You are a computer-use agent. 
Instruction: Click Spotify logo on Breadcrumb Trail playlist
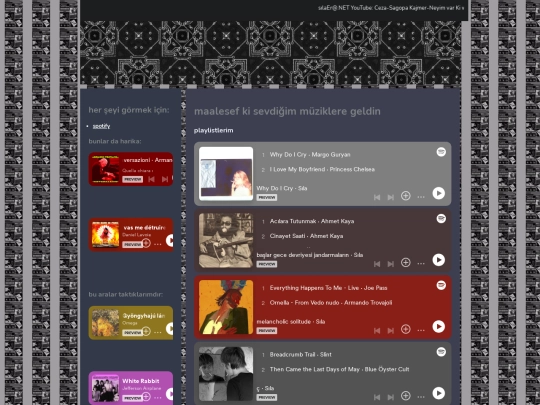click(x=441, y=352)
